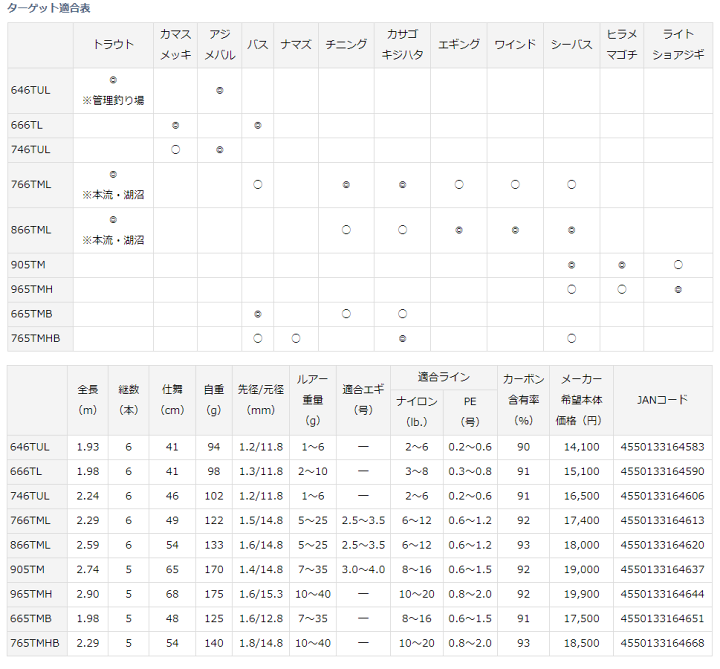Select 905TM row label in target table
Image resolution: width=720 pixels, height=669 pixels.
coord(28,265)
